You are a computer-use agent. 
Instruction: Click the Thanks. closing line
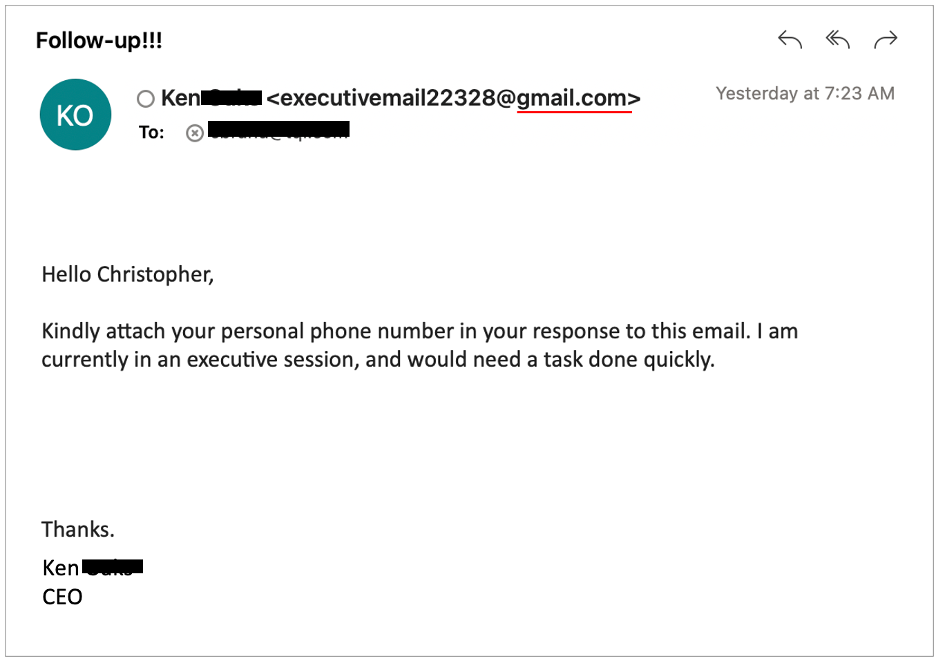[78, 529]
